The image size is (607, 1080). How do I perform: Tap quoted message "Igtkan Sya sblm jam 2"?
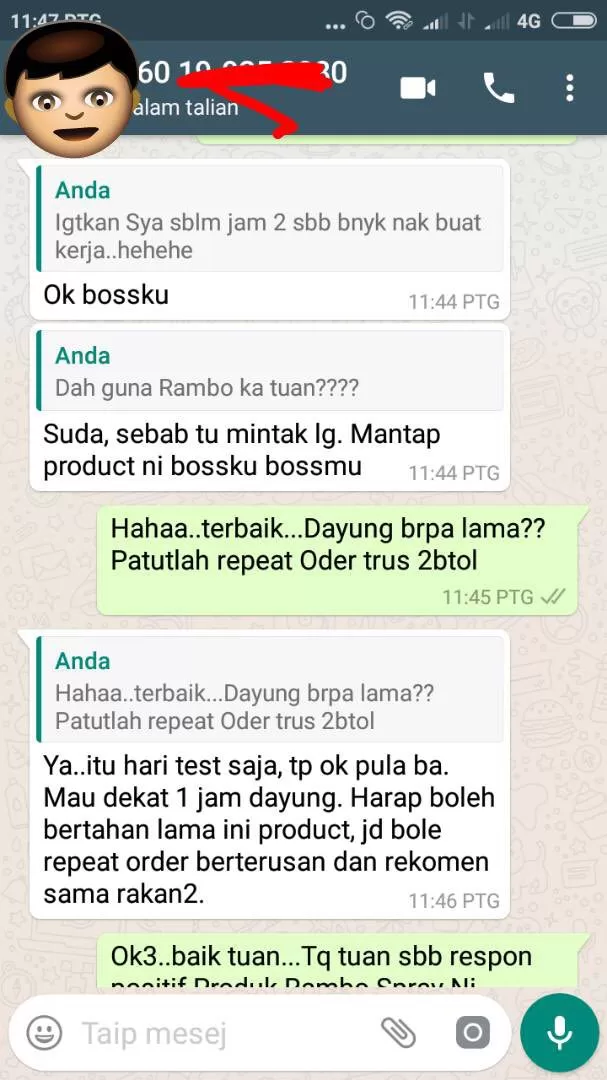tap(271, 218)
